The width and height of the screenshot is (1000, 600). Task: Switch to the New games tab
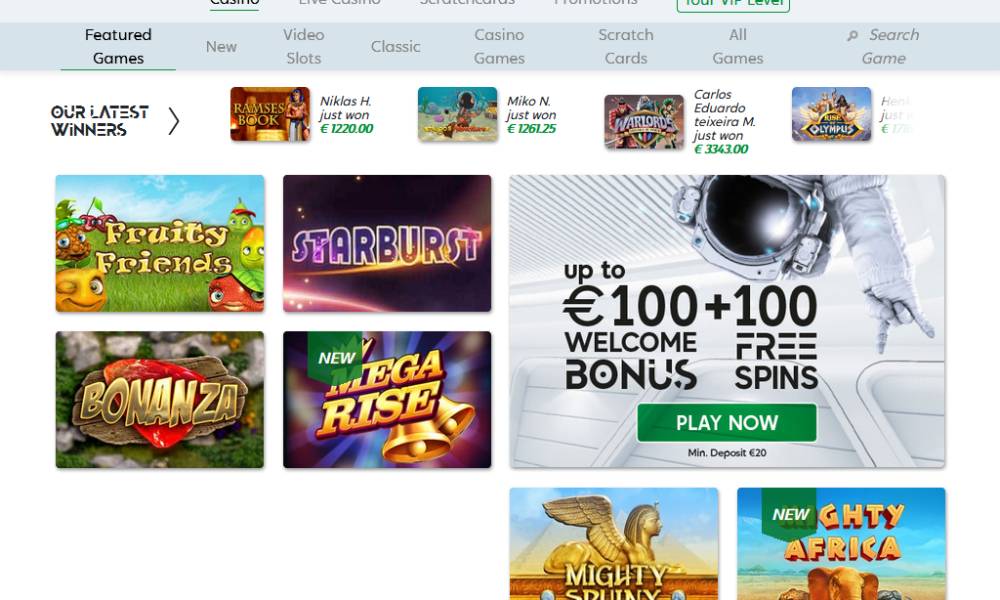221,47
